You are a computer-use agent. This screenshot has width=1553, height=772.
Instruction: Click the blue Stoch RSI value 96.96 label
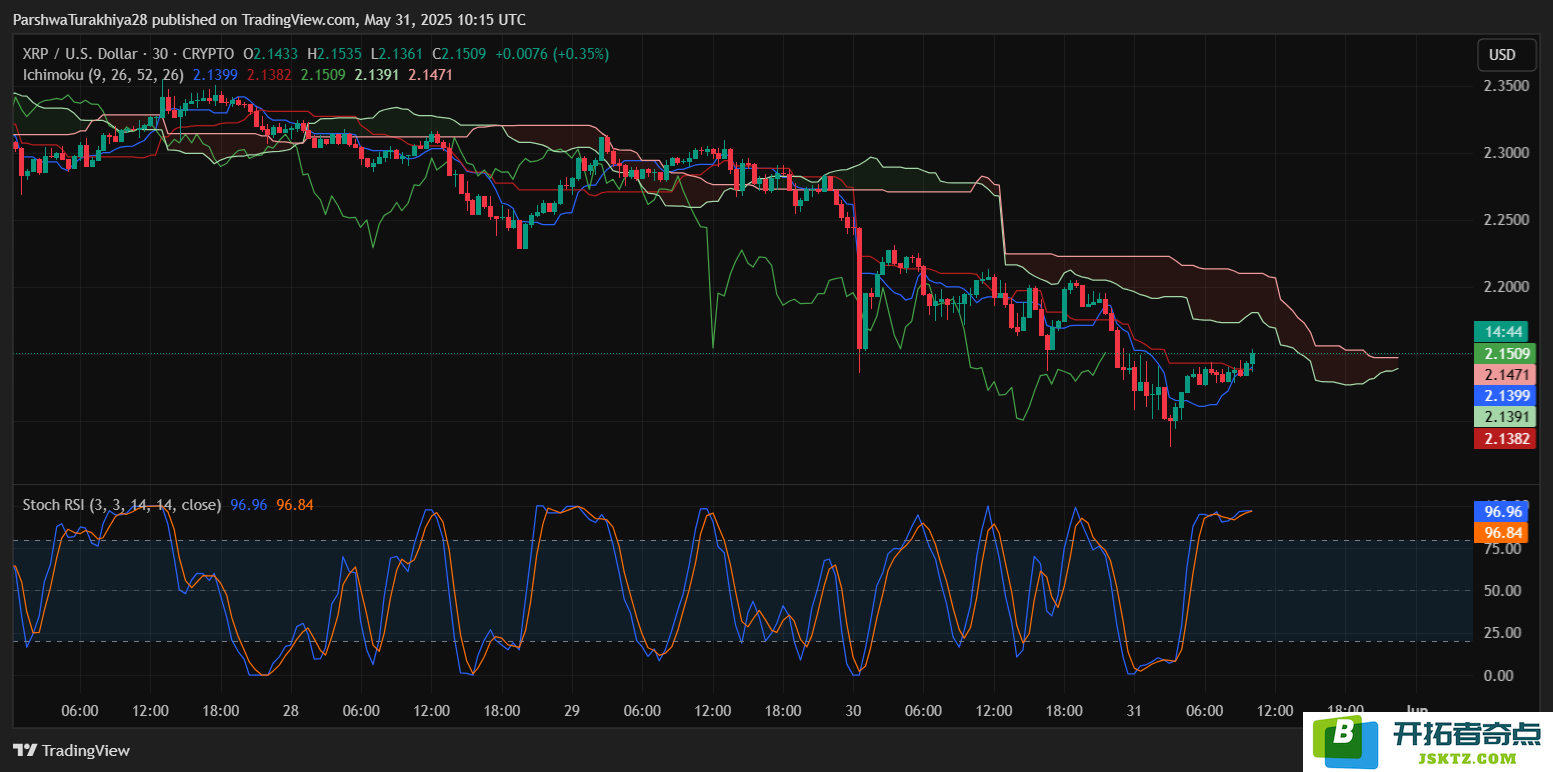coord(1503,511)
